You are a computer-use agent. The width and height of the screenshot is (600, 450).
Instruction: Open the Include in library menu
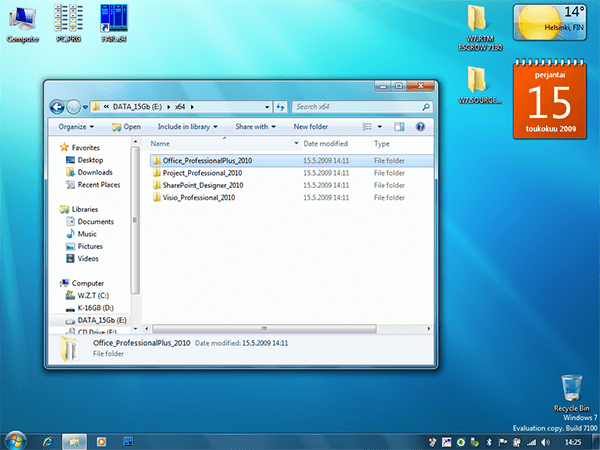tap(188, 127)
